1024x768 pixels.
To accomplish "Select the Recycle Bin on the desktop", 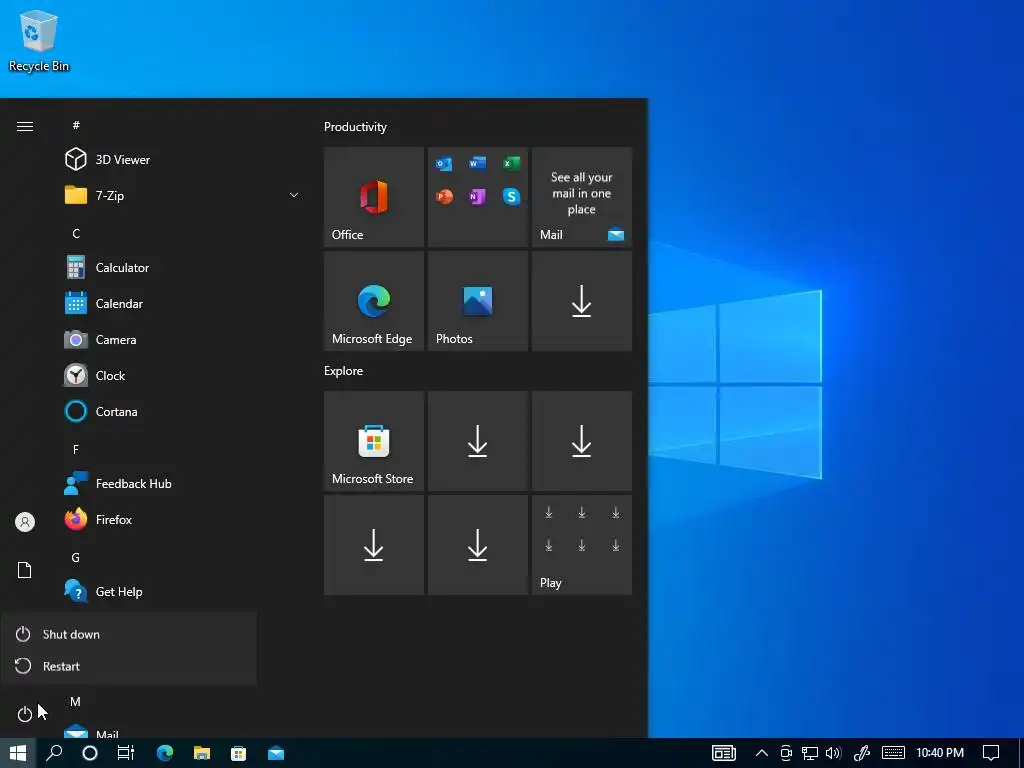I will point(39,40).
